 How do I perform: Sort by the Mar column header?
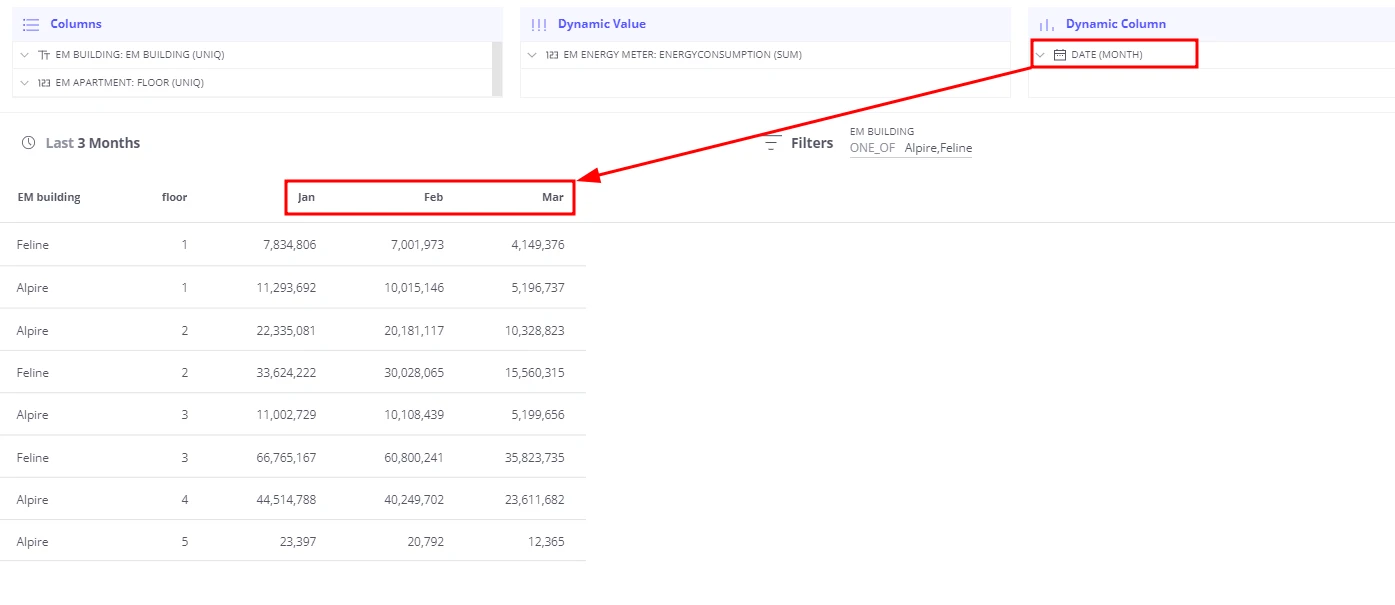553,197
